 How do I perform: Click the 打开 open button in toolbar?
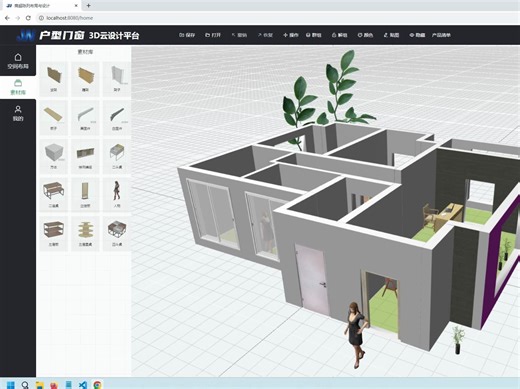point(213,35)
